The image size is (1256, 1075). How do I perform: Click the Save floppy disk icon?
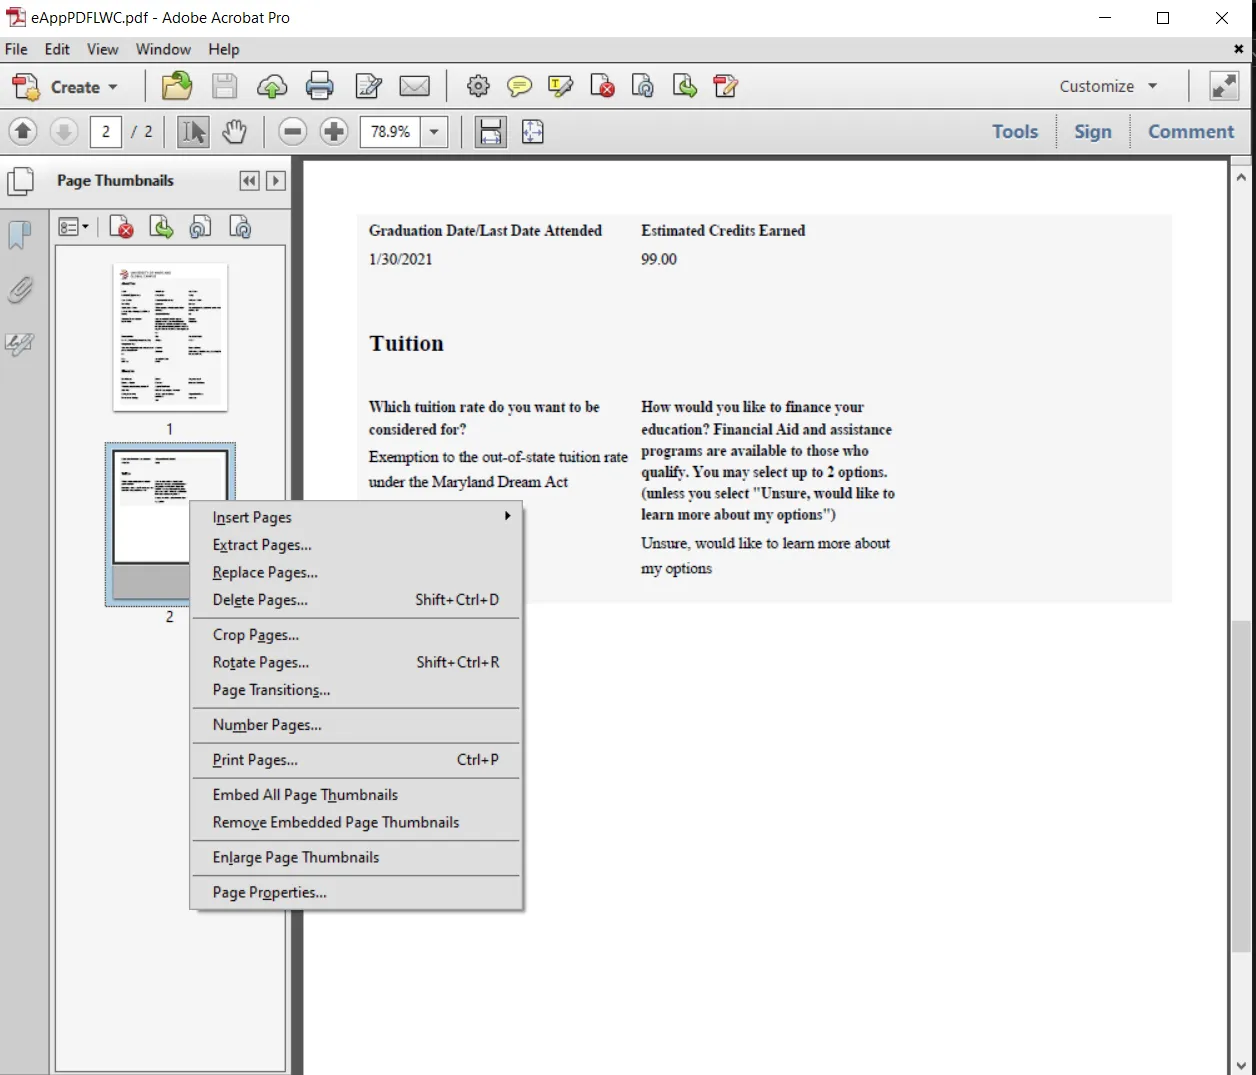pyautogui.click(x=225, y=86)
